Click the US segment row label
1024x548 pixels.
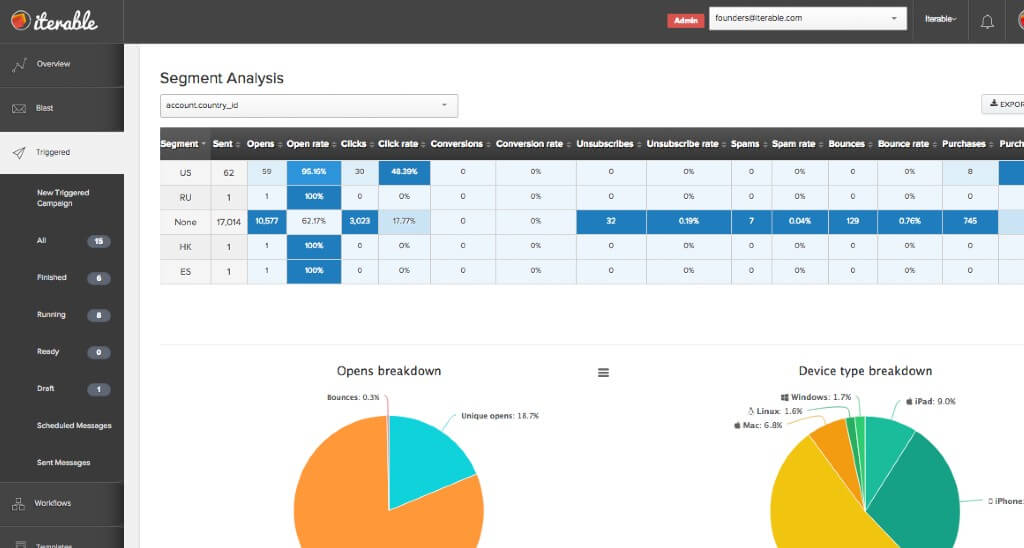click(185, 173)
